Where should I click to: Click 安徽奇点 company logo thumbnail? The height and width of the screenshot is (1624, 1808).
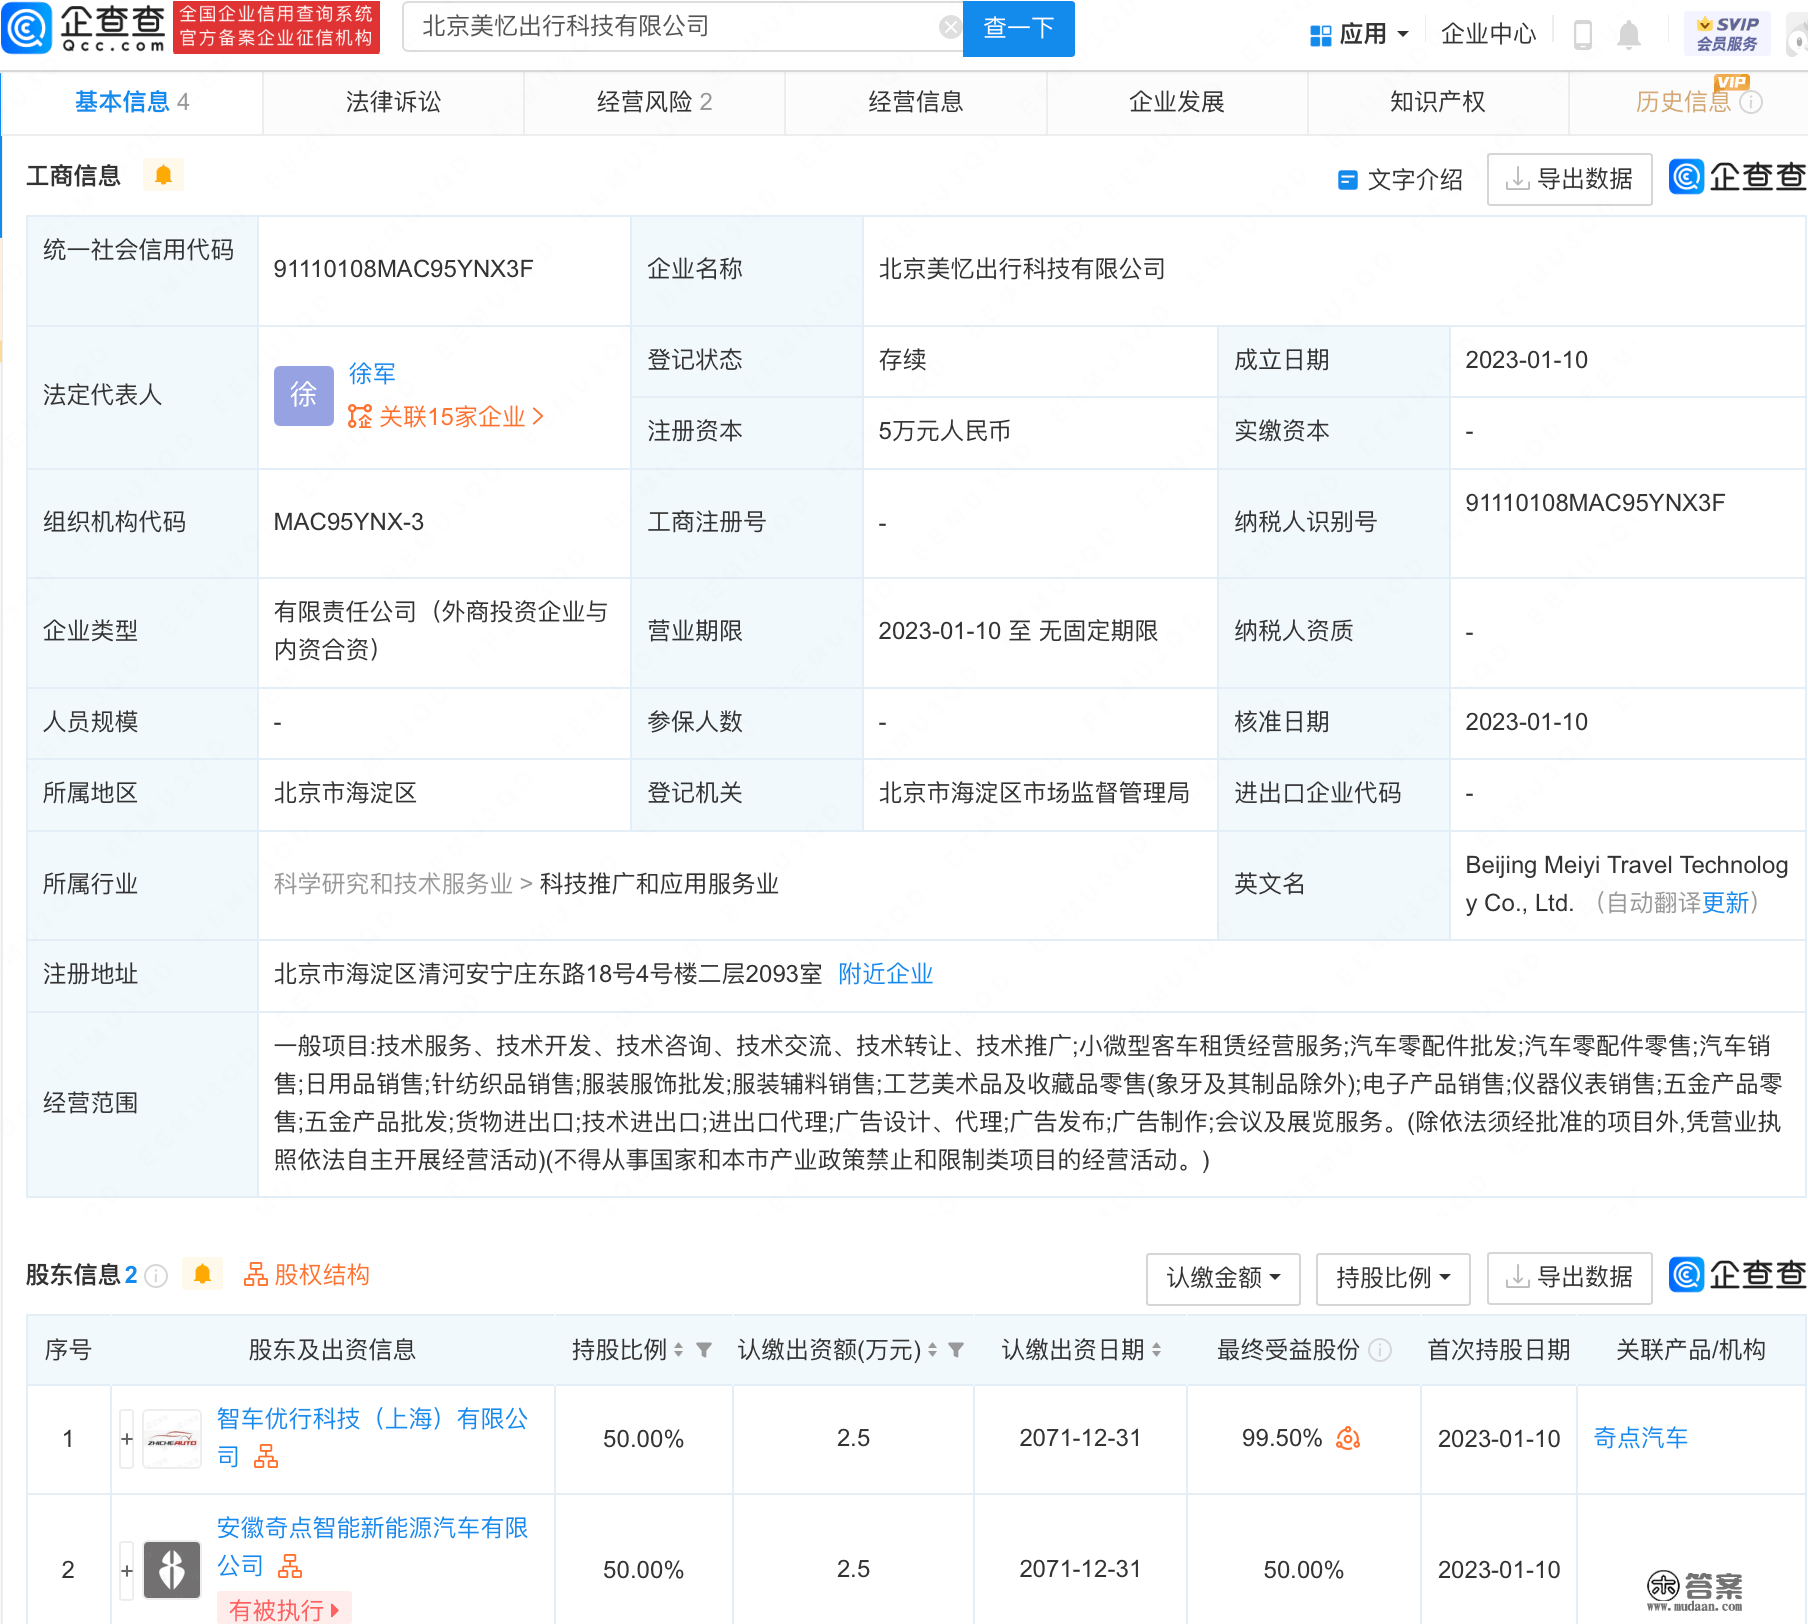pyautogui.click(x=172, y=1570)
